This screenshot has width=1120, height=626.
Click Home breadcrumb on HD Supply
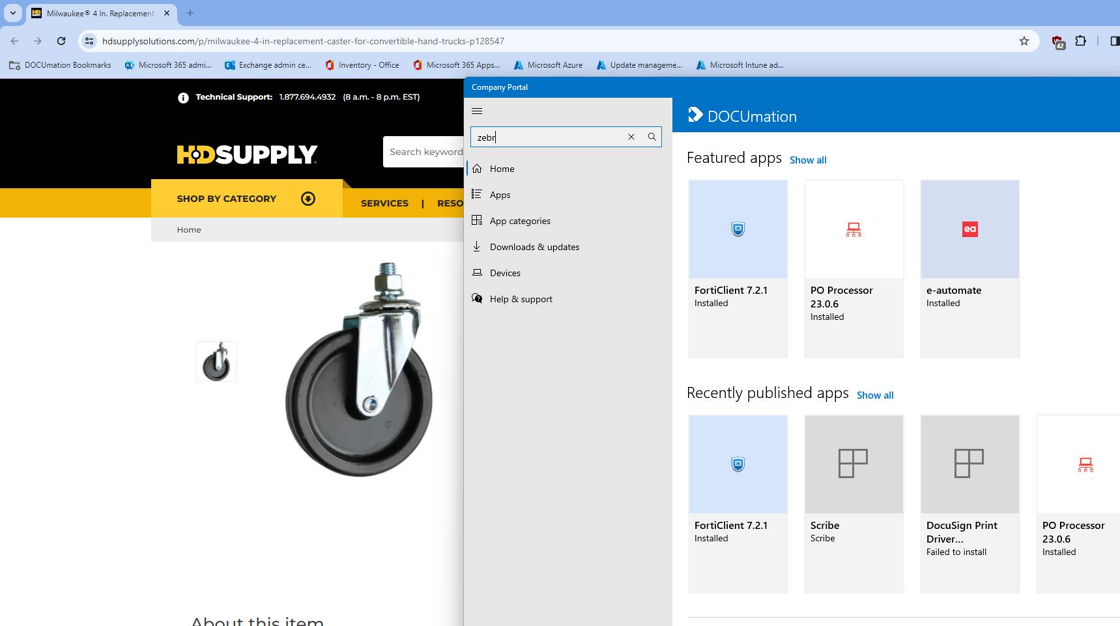click(189, 229)
